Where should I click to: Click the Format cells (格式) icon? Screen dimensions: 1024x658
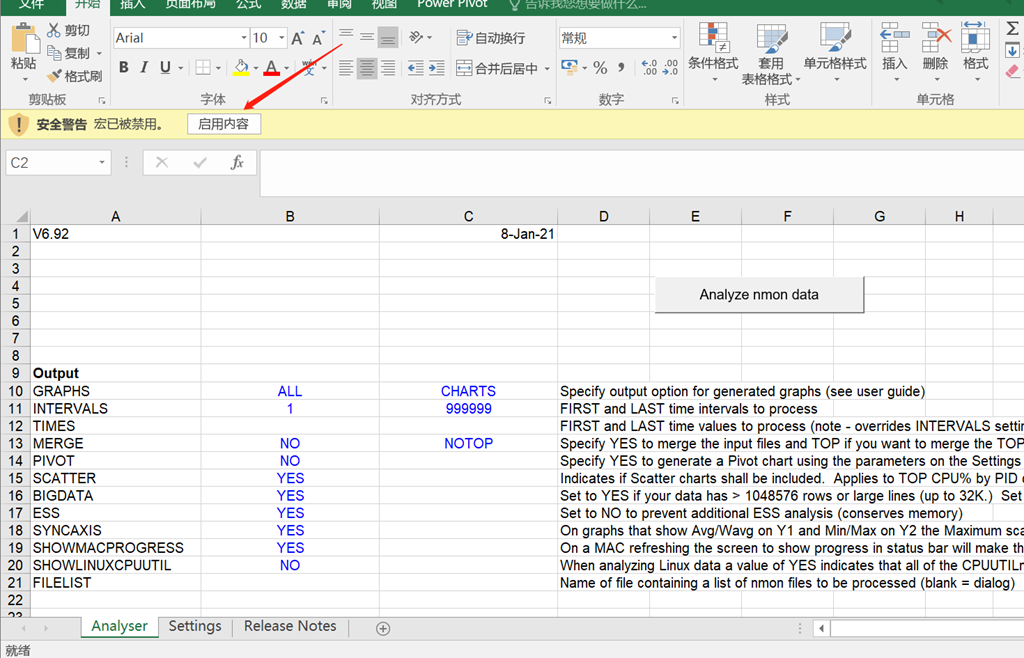[976, 37]
